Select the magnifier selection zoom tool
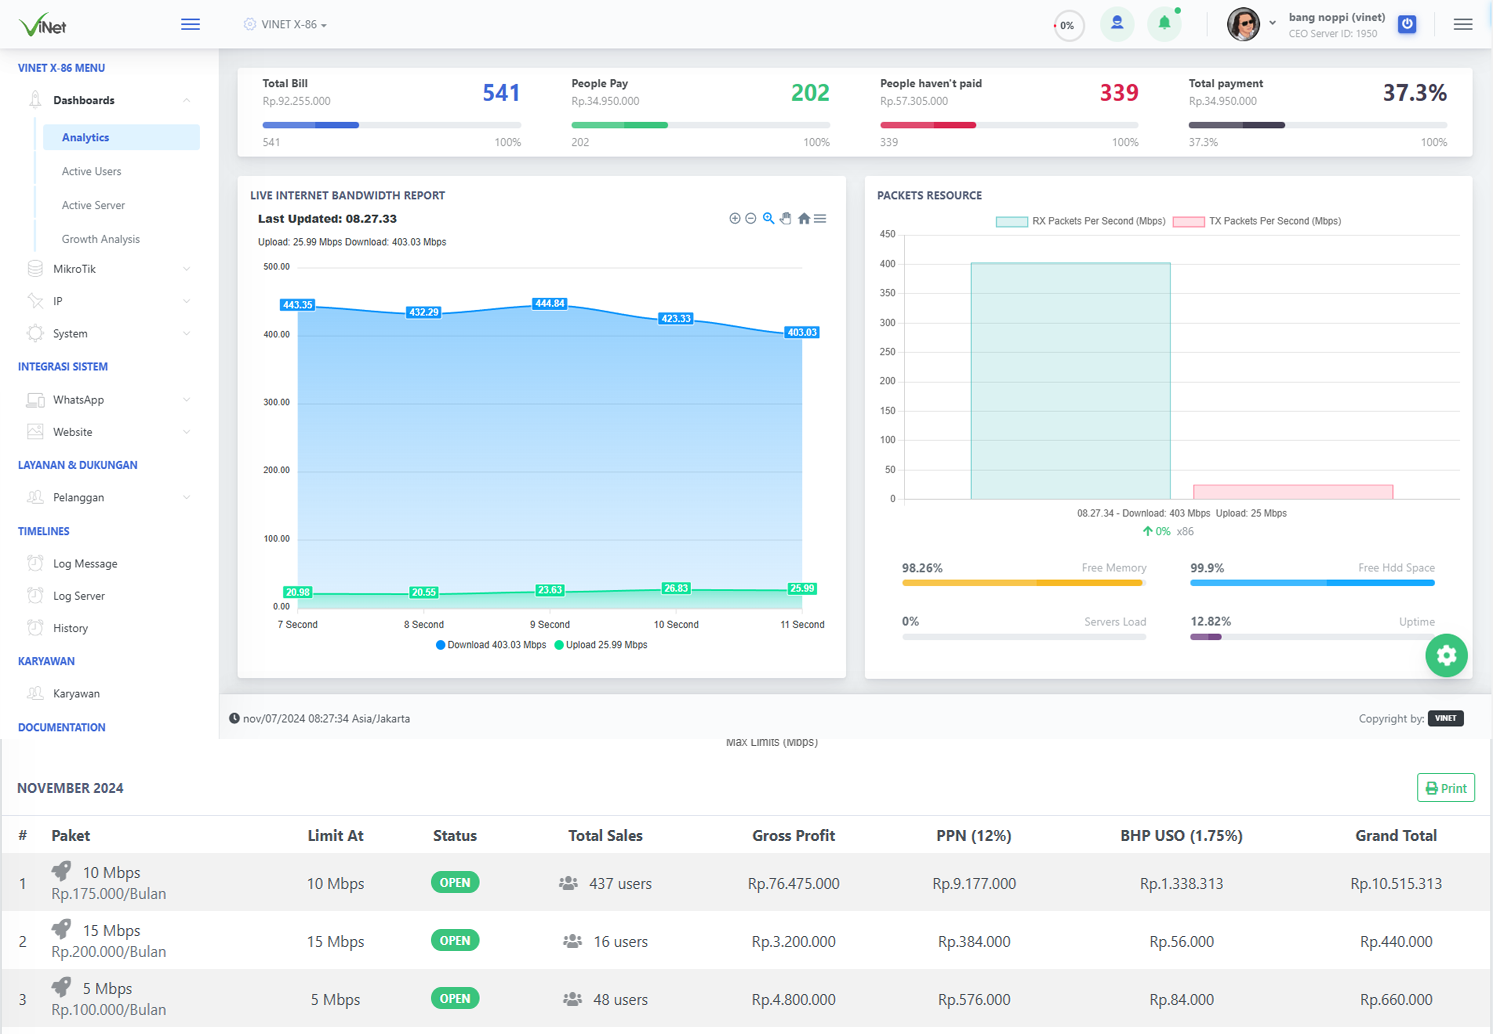 (x=768, y=218)
